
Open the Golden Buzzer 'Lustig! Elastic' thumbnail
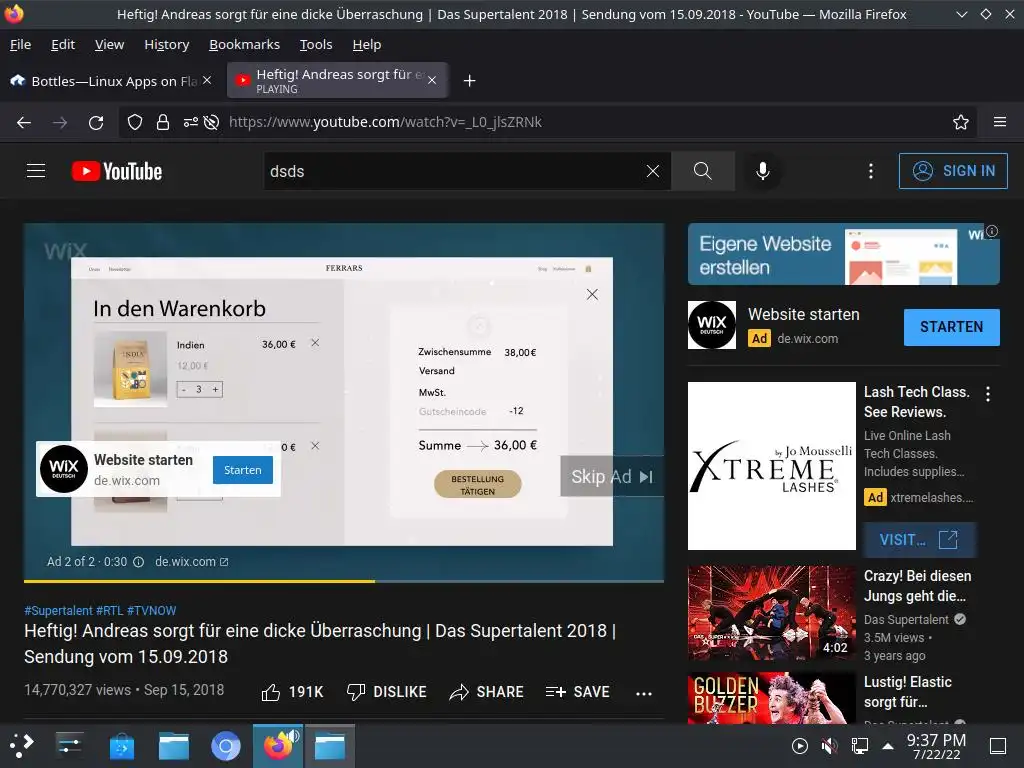point(771,698)
